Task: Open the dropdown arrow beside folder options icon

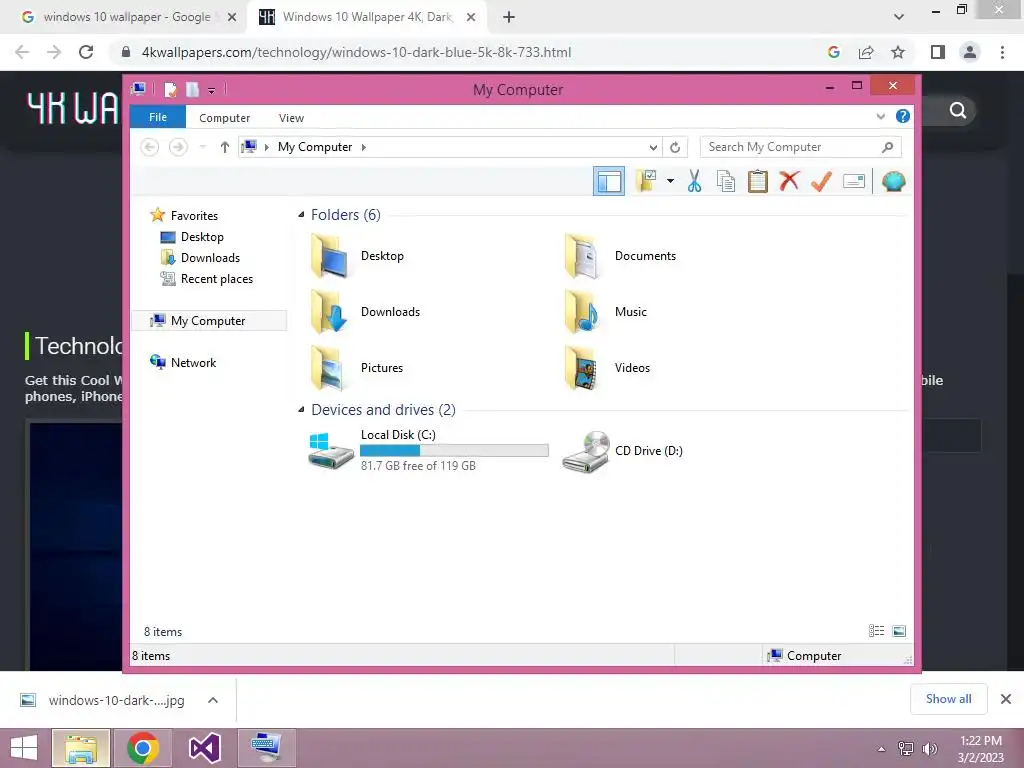Action: [x=670, y=181]
